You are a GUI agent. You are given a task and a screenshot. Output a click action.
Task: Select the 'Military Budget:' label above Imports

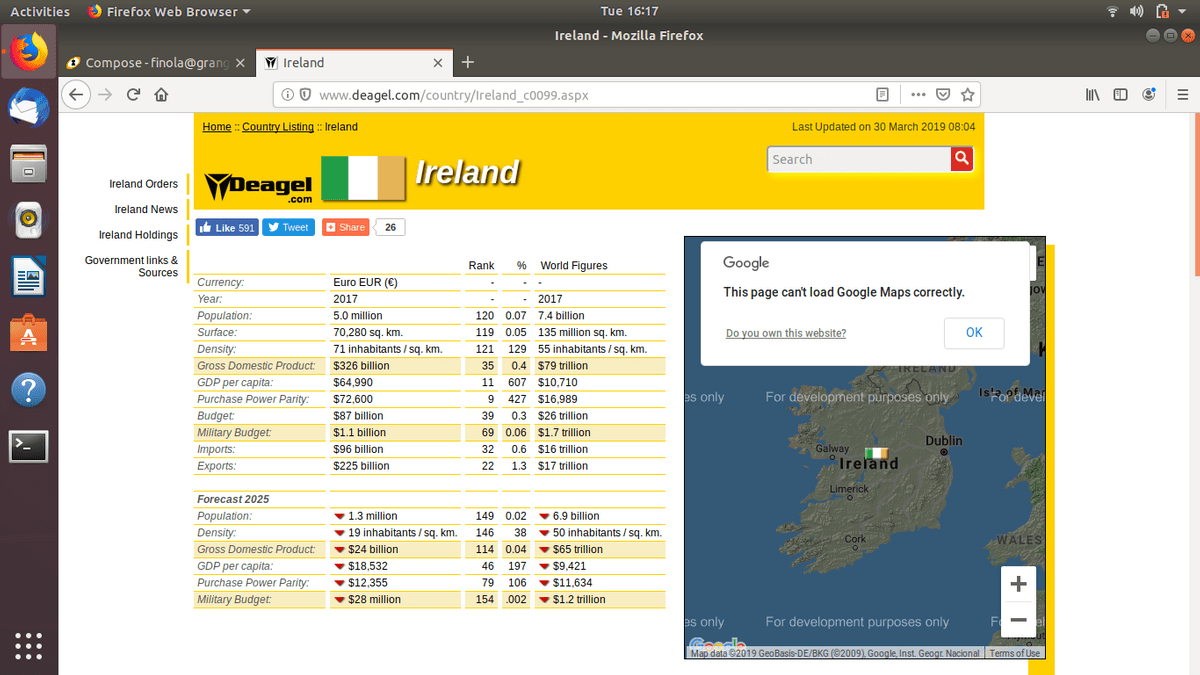pyautogui.click(x=236, y=433)
